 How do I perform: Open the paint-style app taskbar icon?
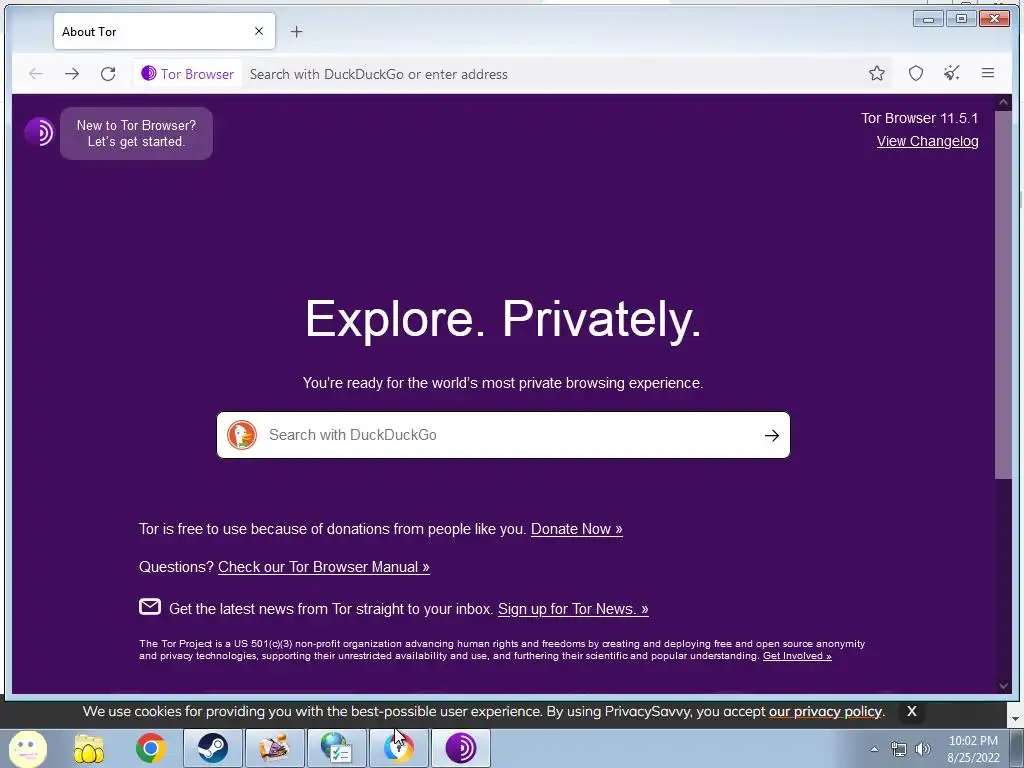(274, 748)
